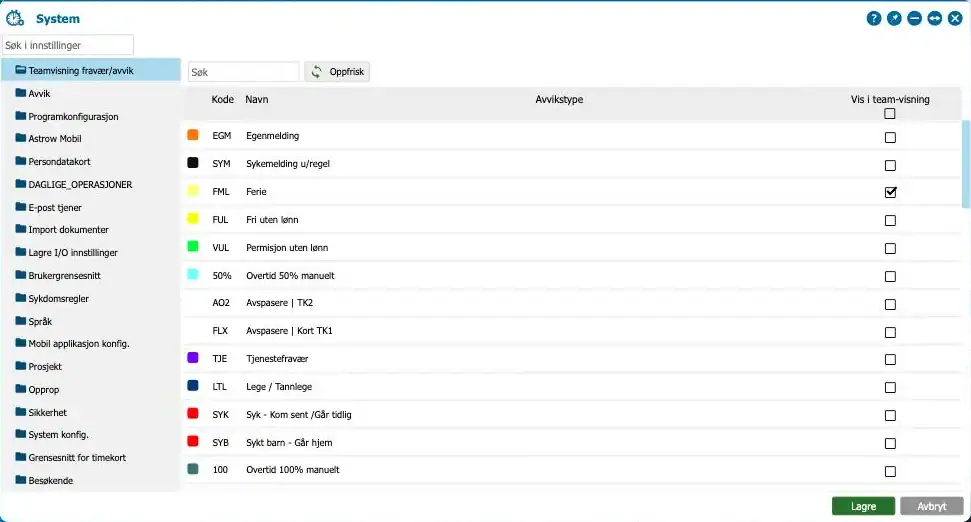The width and height of the screenshot is (971, 522).
Task: Enable team view for Lege / Tannlege
Action: [x=890, y=388]
